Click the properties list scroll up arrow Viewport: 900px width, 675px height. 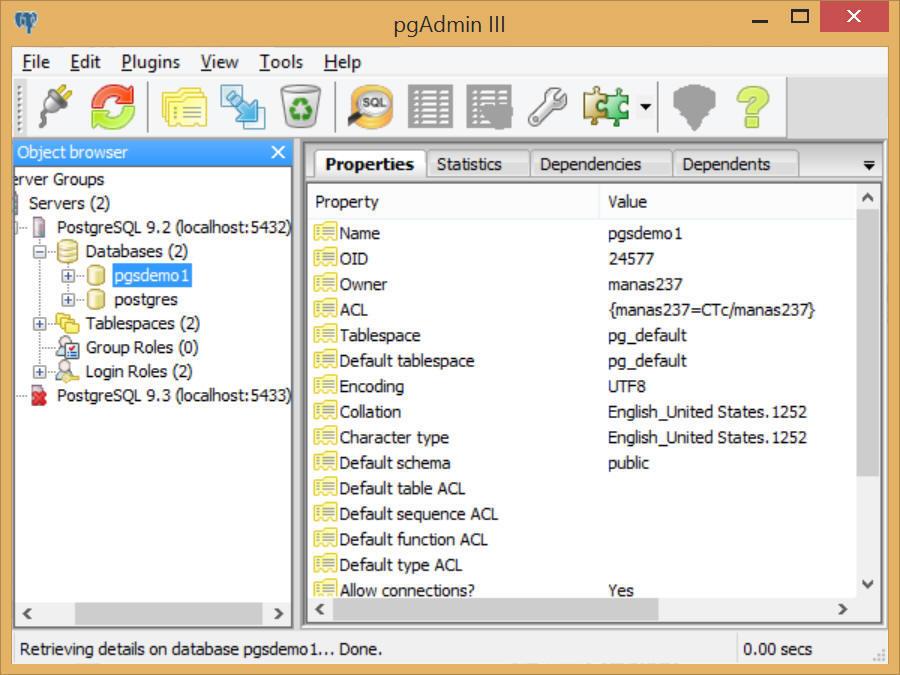point(868,198)
